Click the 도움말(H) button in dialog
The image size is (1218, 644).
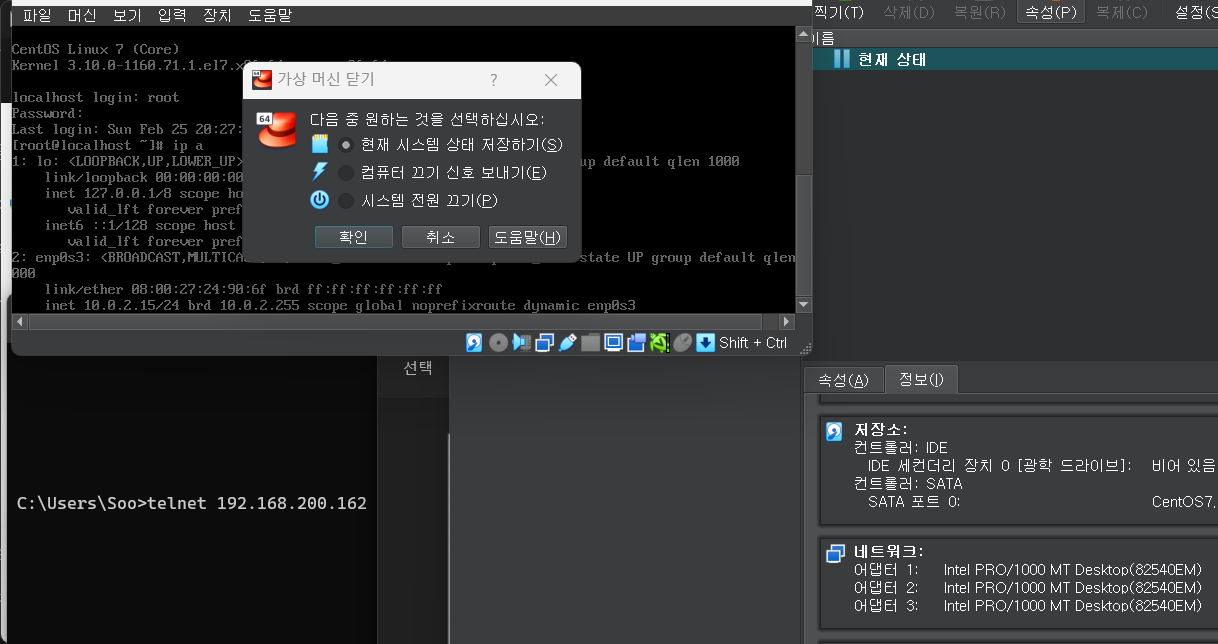[528, 237]
